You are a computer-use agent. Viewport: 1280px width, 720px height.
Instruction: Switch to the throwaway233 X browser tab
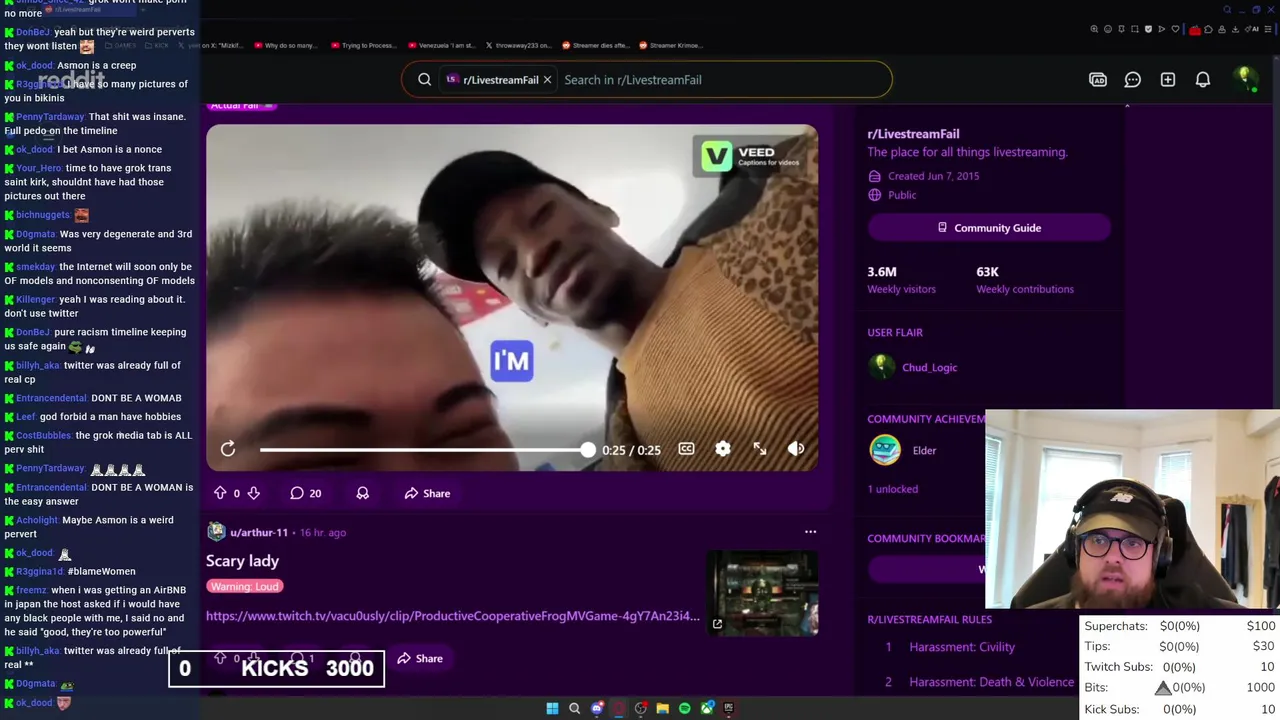pos(521,45)
